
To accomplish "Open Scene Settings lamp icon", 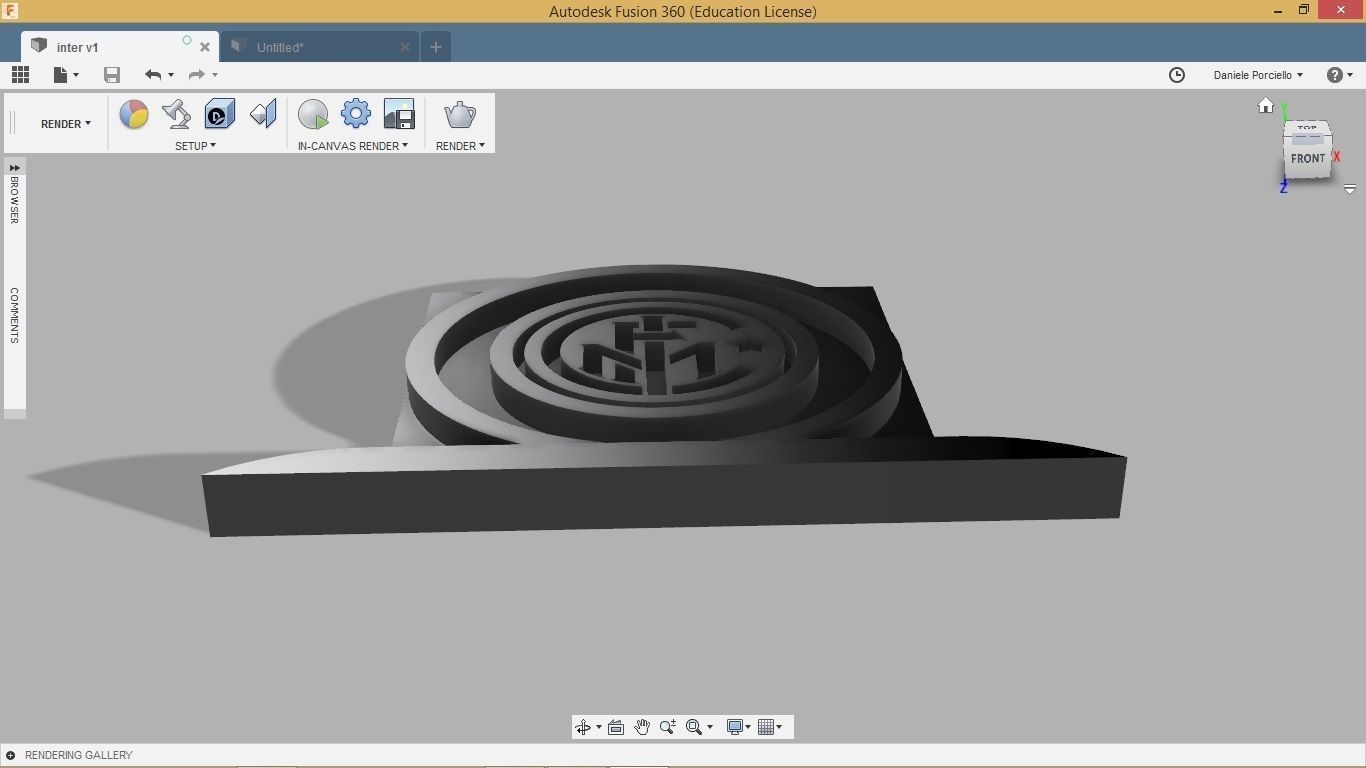I will coord(177,114).
